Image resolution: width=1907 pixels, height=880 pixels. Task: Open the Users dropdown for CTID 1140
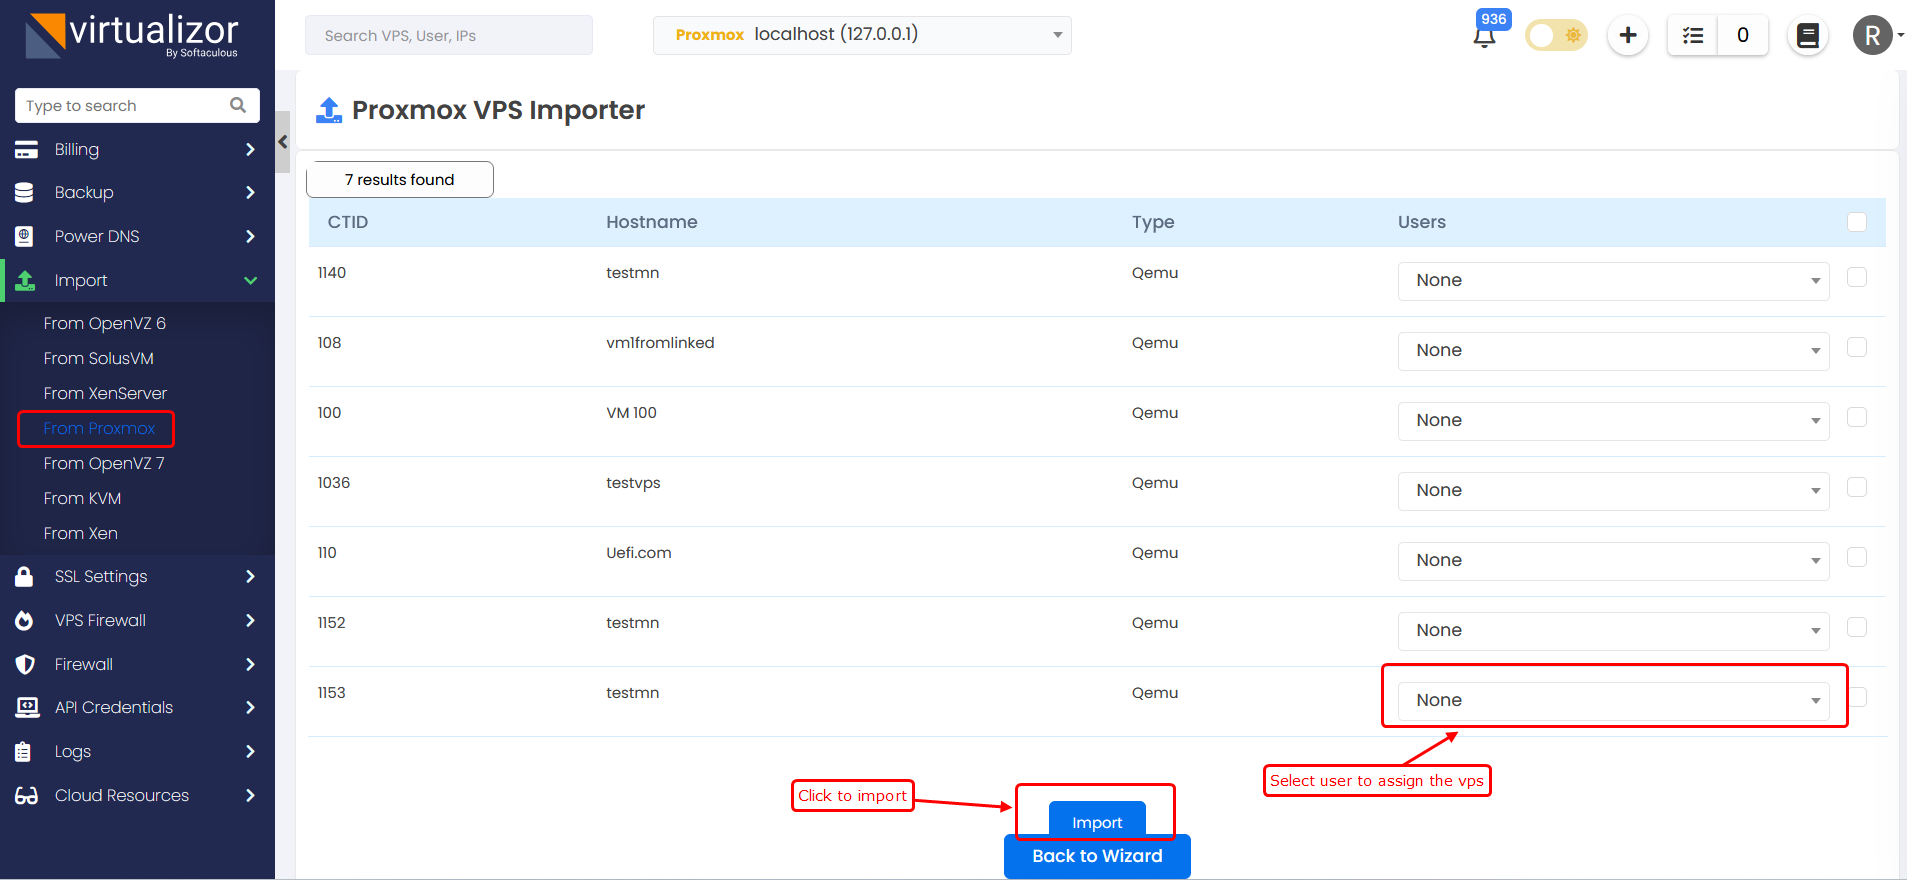click(1614, 281)
